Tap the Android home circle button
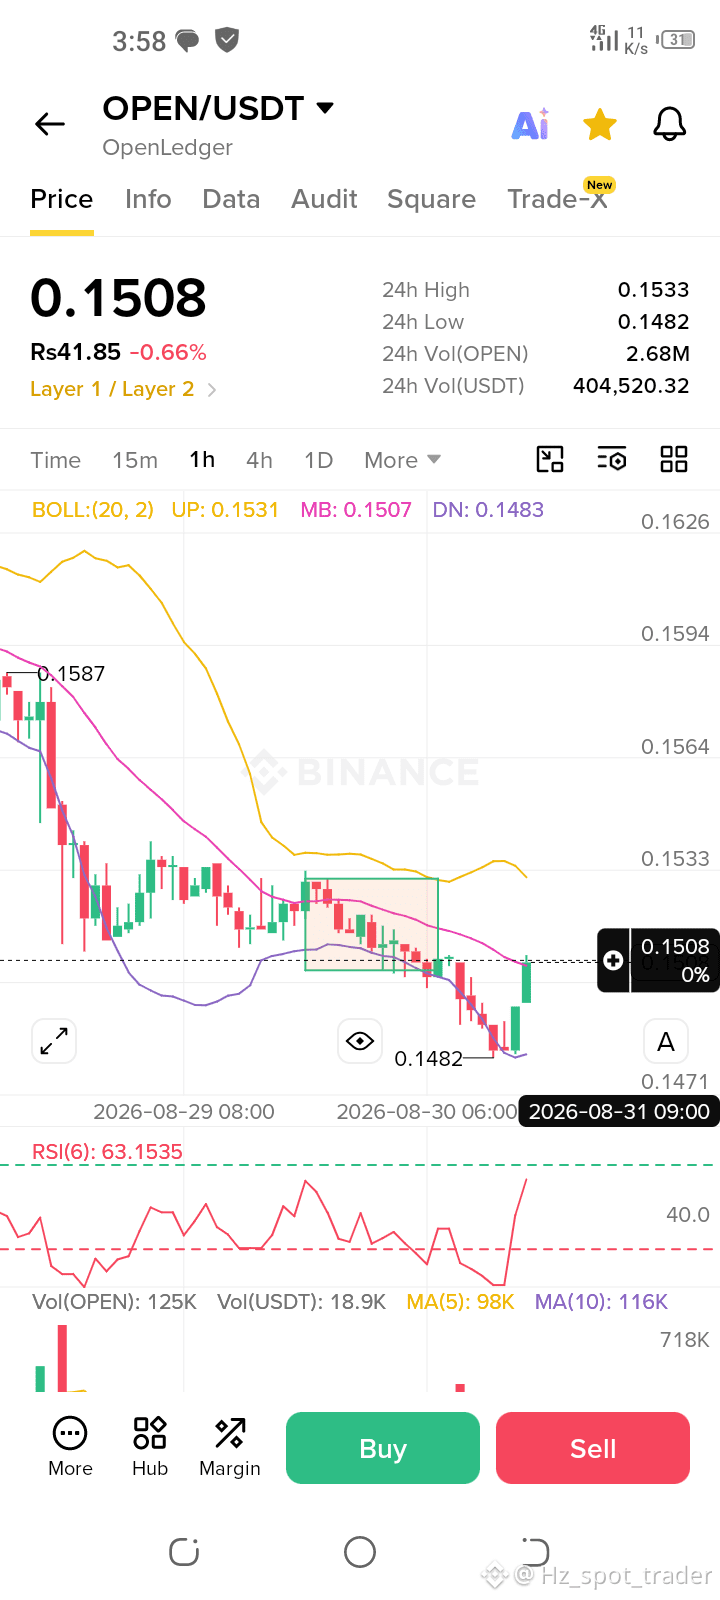This screenshot has width=720, height=1600. 360,1552
